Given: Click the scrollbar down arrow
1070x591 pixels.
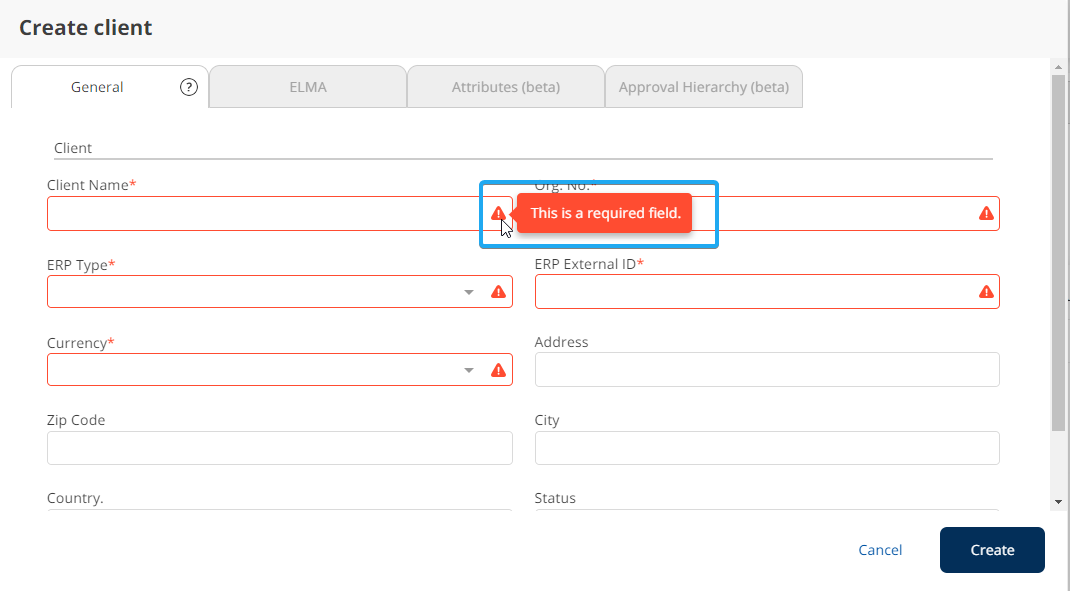Looking at the screenshot, I should pyautogui.click(x=1059, y=501).
